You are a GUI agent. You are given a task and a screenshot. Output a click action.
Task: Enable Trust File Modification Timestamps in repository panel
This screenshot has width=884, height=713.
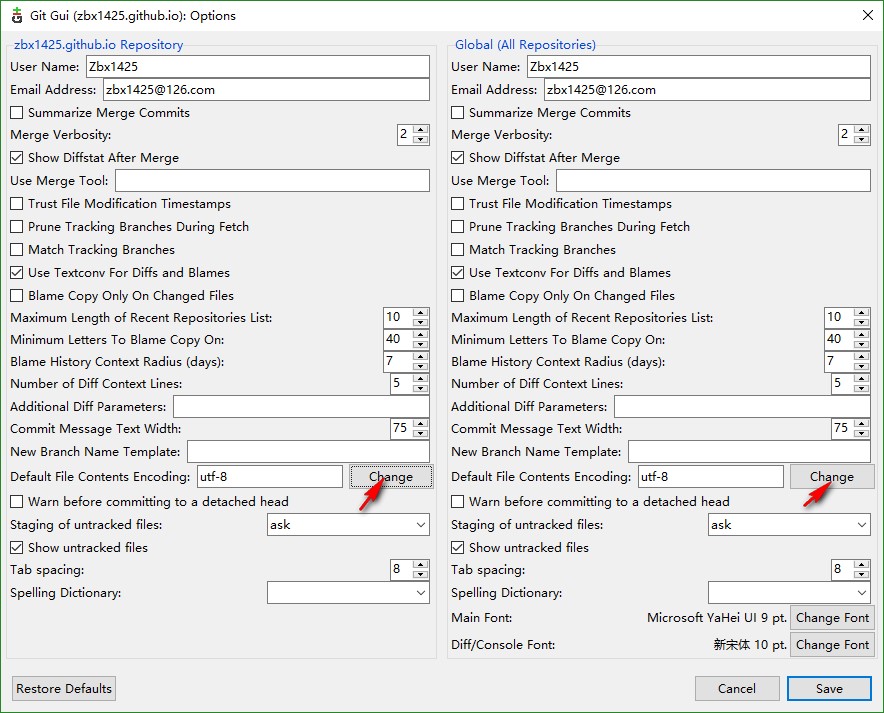click(x=17, y=203)
